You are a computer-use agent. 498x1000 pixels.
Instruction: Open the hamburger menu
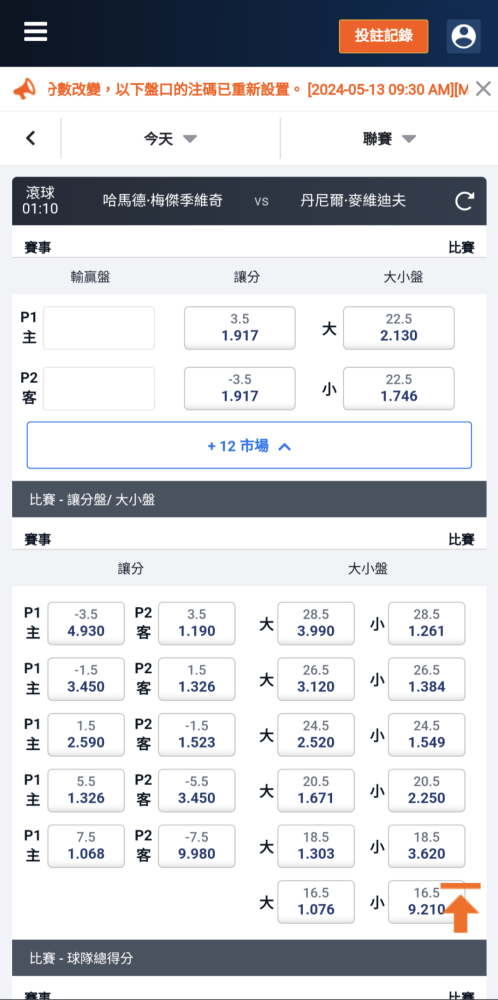(x=36, y=31)
